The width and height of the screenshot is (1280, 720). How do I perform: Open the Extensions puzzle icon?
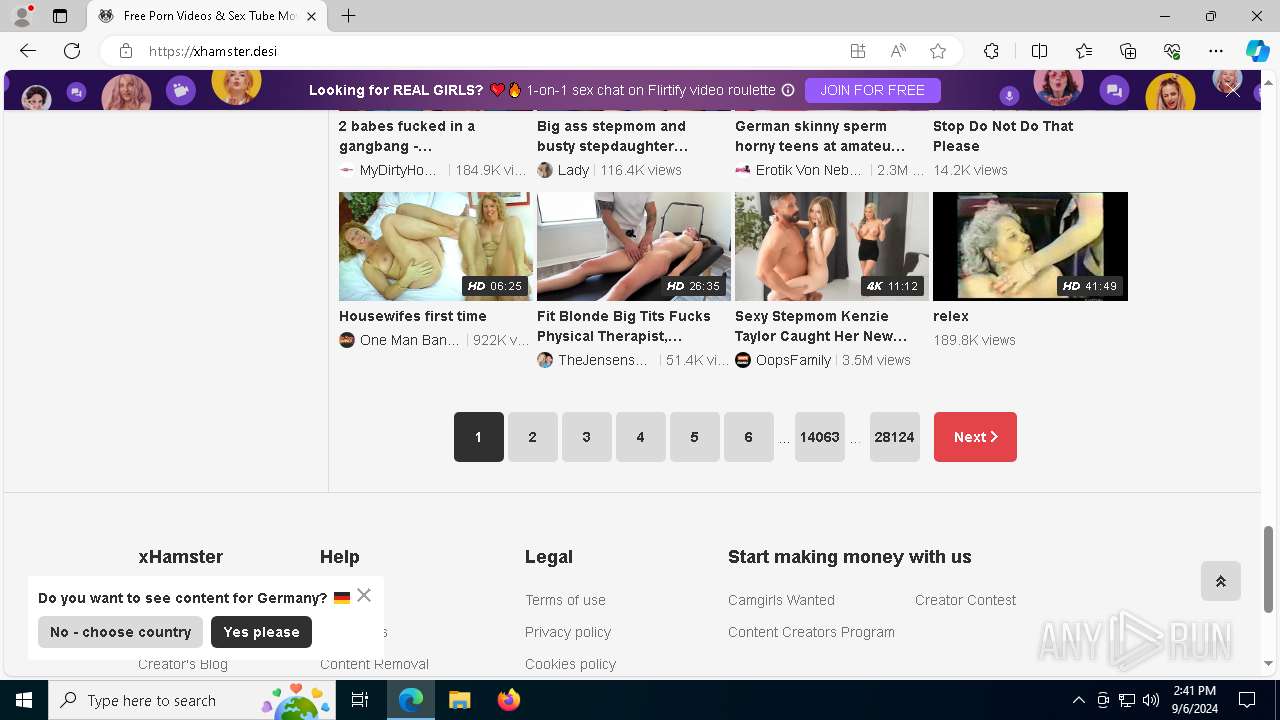991,51
